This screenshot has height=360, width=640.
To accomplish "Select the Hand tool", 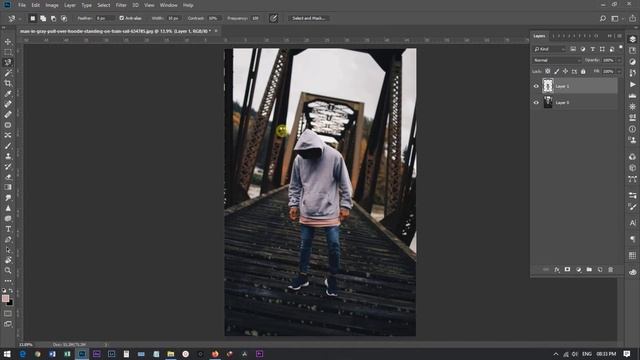I will (x=8, y=260).
